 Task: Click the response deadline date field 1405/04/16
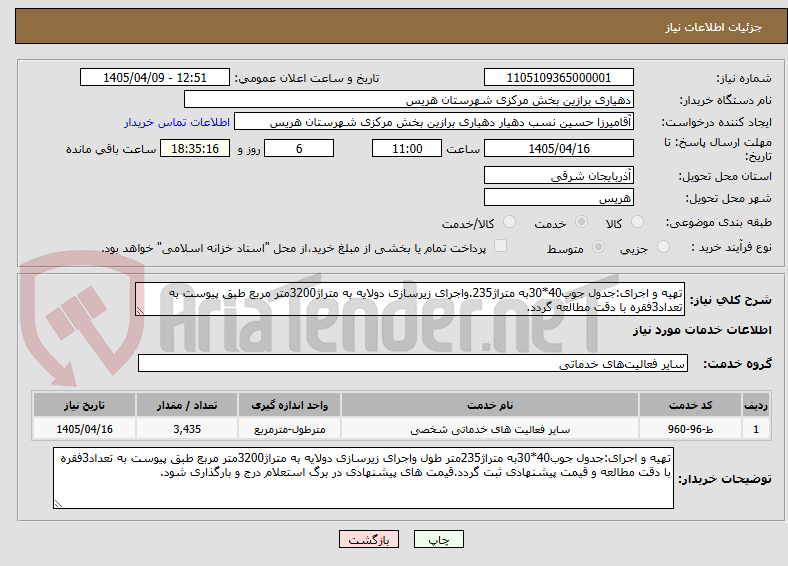point(558,148)
